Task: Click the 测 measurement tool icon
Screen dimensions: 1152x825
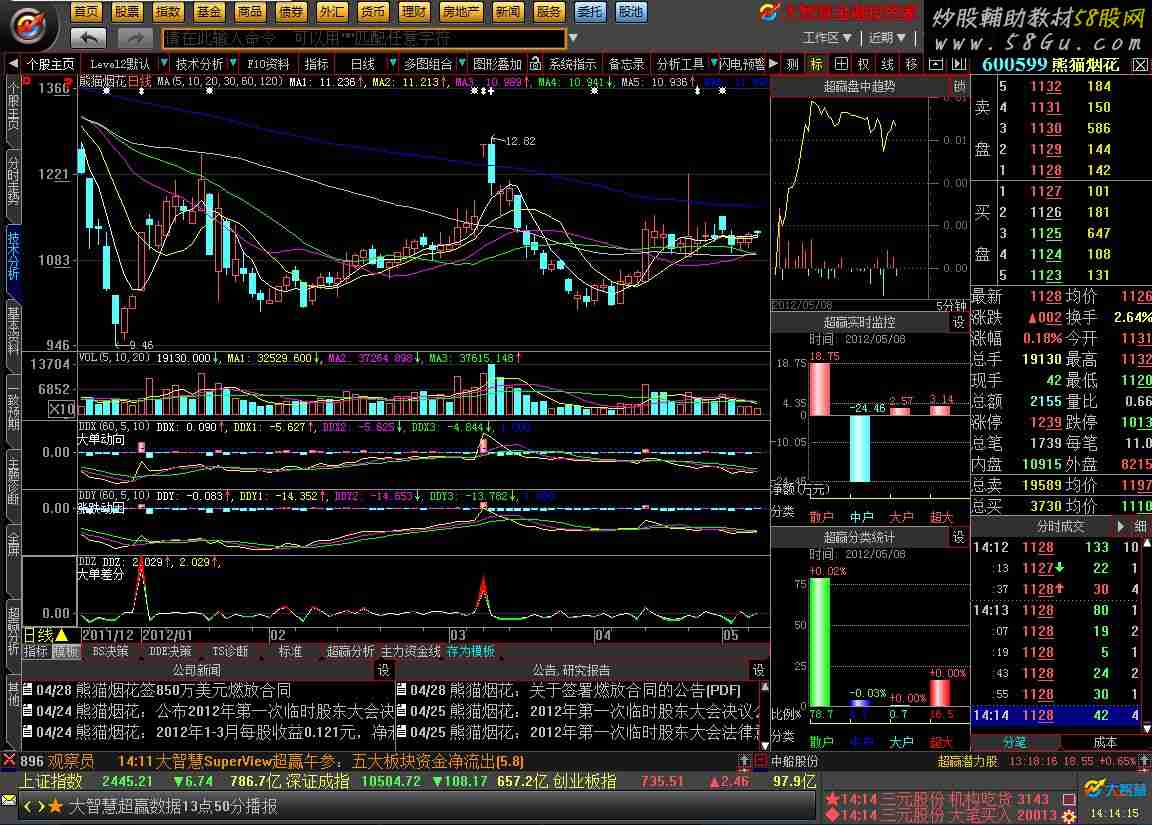Action: (793, 64)
